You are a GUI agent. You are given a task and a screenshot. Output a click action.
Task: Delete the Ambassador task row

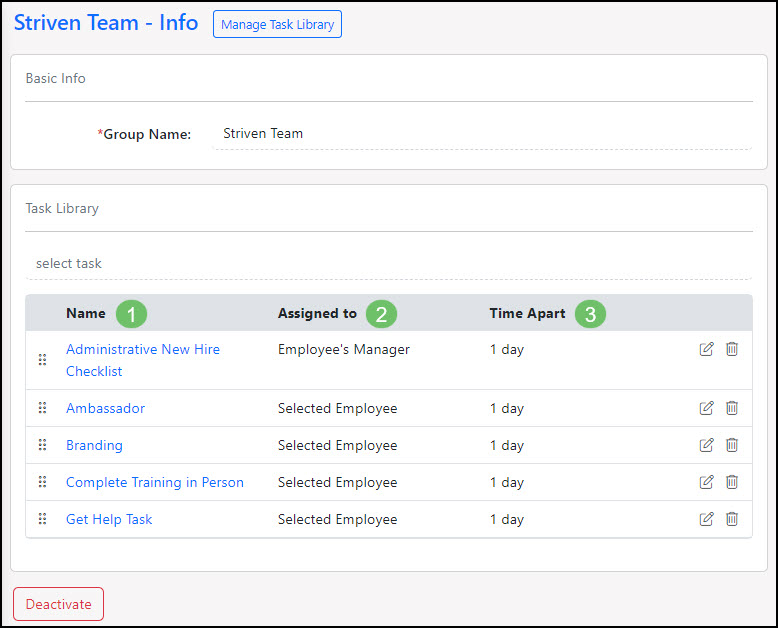pos(732,408)
